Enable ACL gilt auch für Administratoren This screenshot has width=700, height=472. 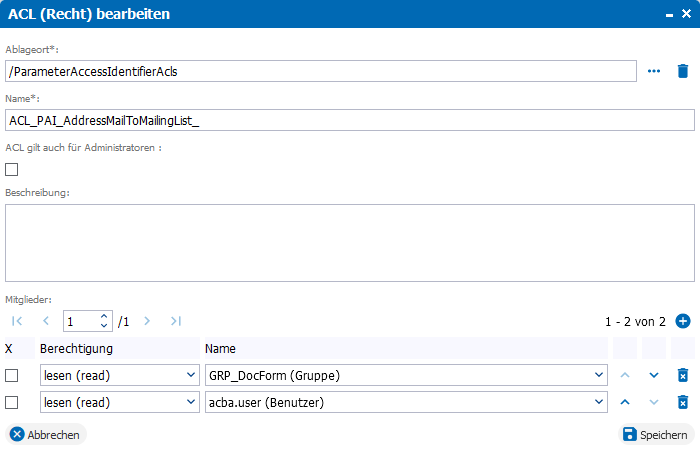point(12,170)
